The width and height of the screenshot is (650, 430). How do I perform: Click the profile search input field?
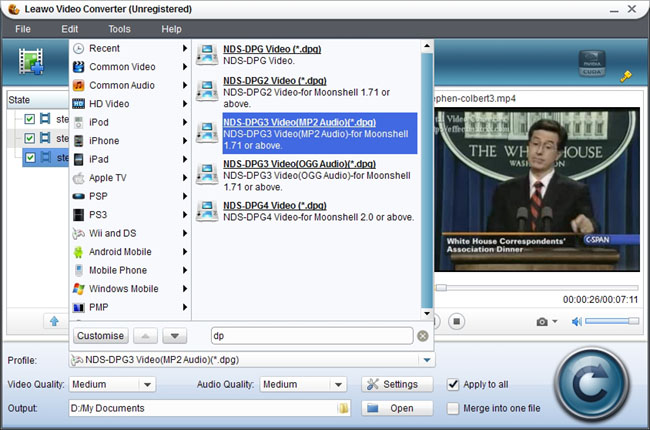click(312, 336)
